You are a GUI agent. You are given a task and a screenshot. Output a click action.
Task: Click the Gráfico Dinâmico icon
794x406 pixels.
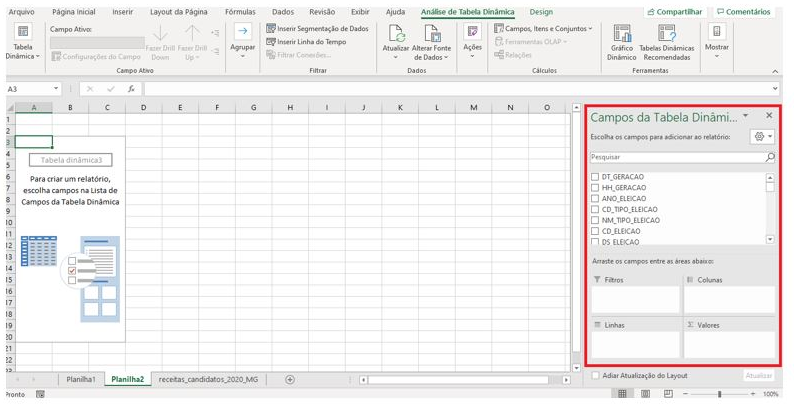(x=622, y=34)
